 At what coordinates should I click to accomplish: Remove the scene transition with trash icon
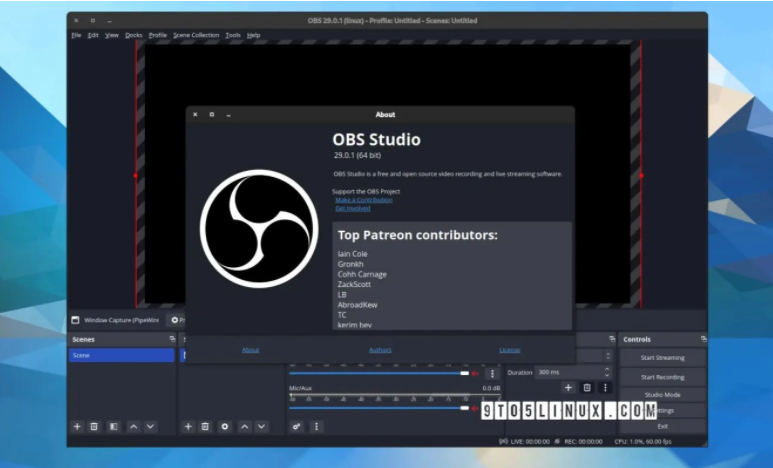tap(587, 387)
